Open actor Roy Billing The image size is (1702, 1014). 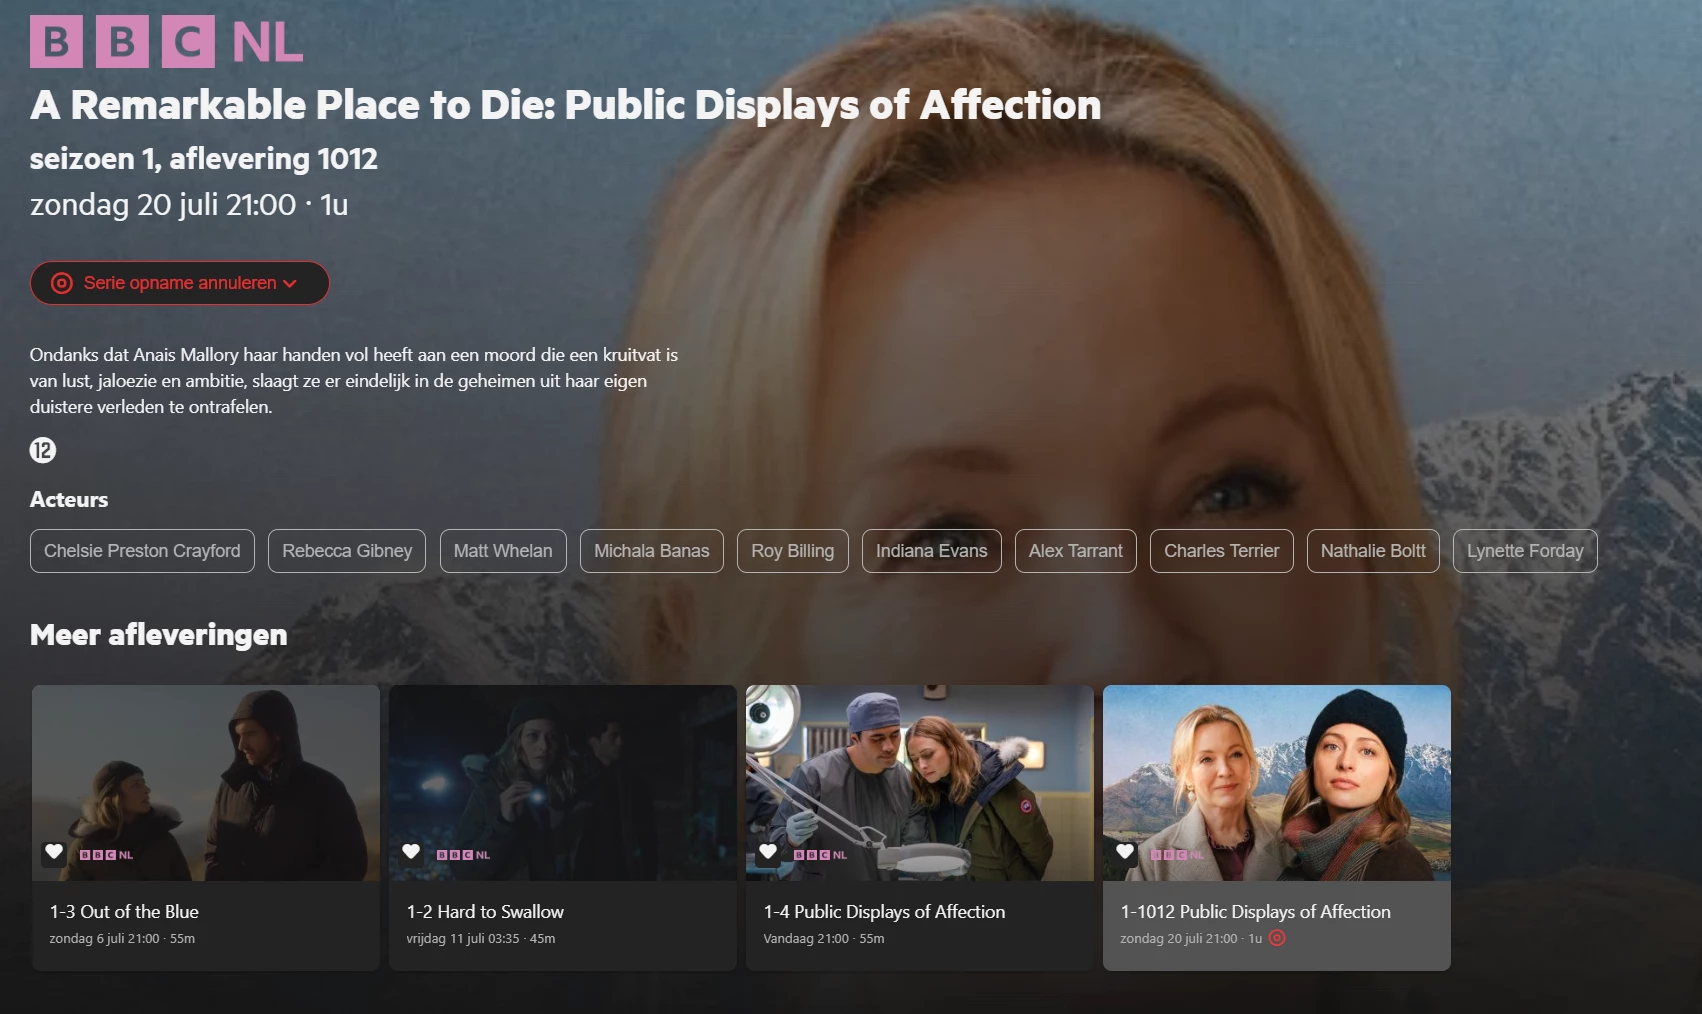[793, 551]
